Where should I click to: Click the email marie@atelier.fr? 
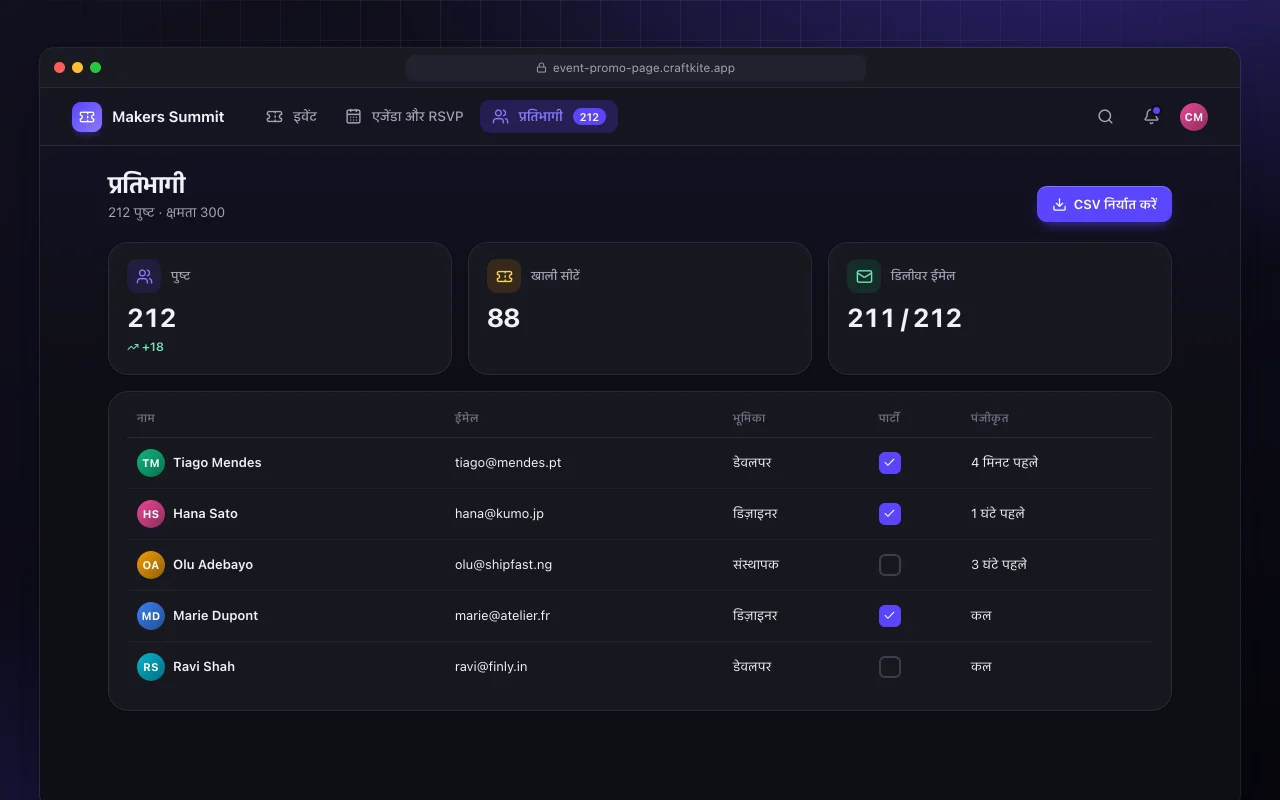click(x=502, y=616)
